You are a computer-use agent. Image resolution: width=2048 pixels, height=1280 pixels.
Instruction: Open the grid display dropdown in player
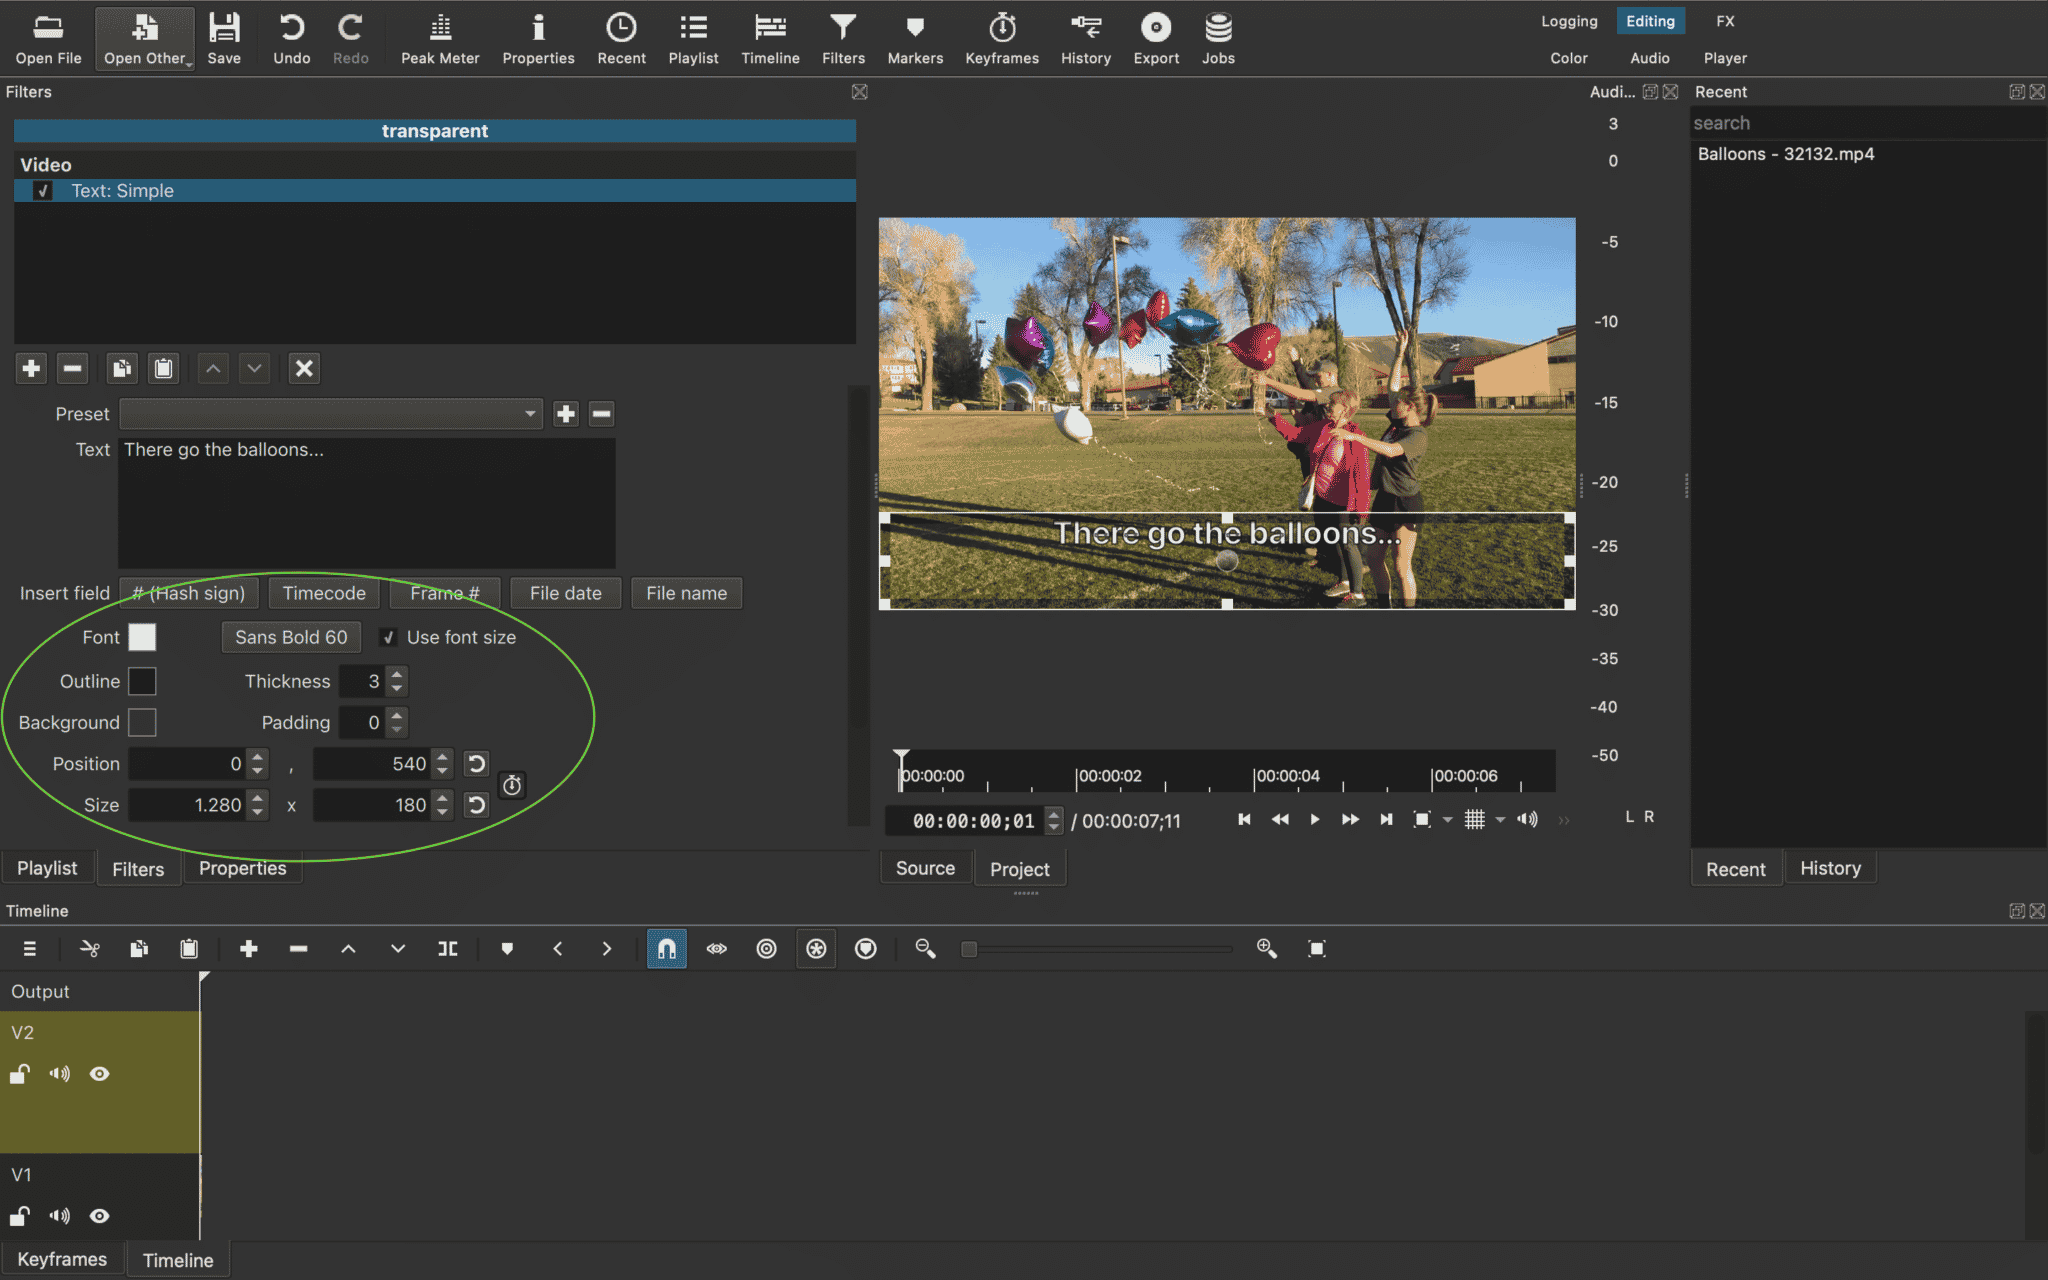pos(1500,820)
